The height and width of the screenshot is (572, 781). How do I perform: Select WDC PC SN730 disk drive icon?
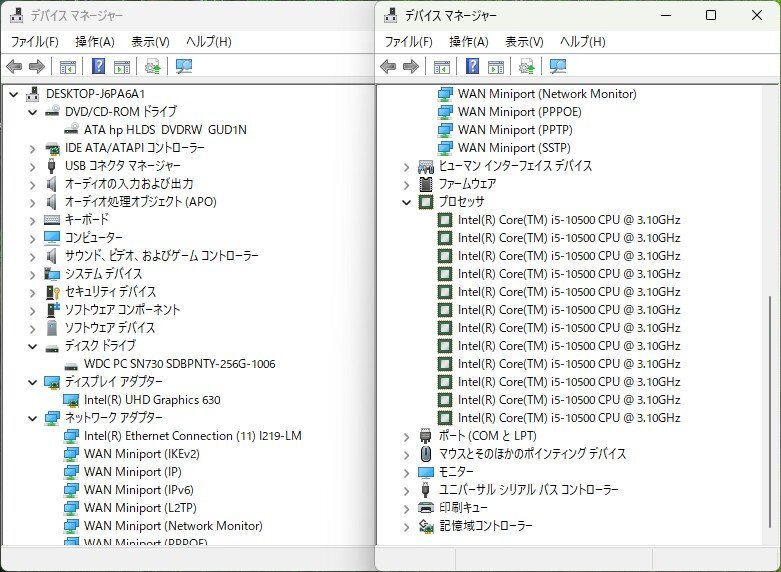pos(71,365)
